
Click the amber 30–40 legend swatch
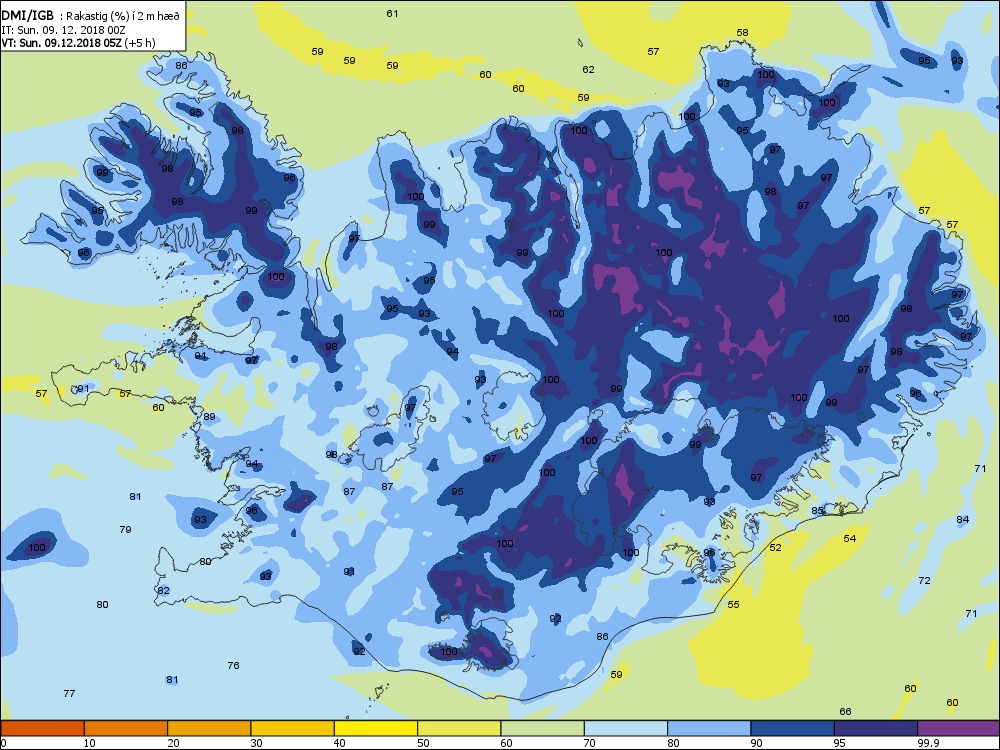click(x=293, y=728)
